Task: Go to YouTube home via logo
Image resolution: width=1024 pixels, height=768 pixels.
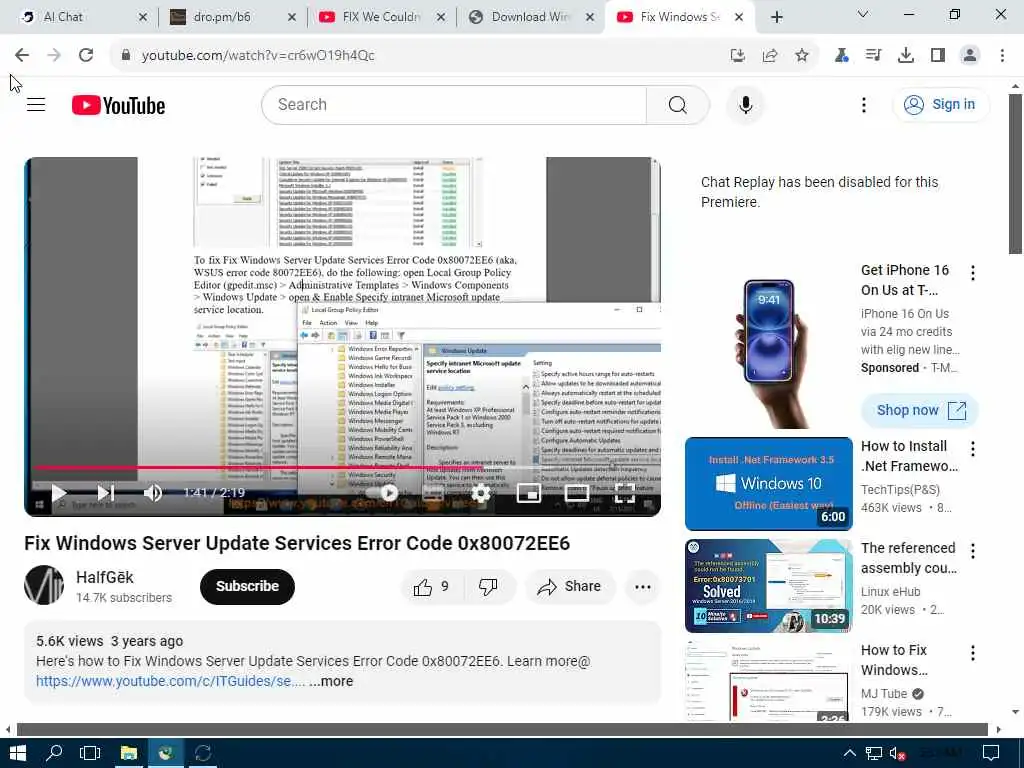Action: [118, 105]
